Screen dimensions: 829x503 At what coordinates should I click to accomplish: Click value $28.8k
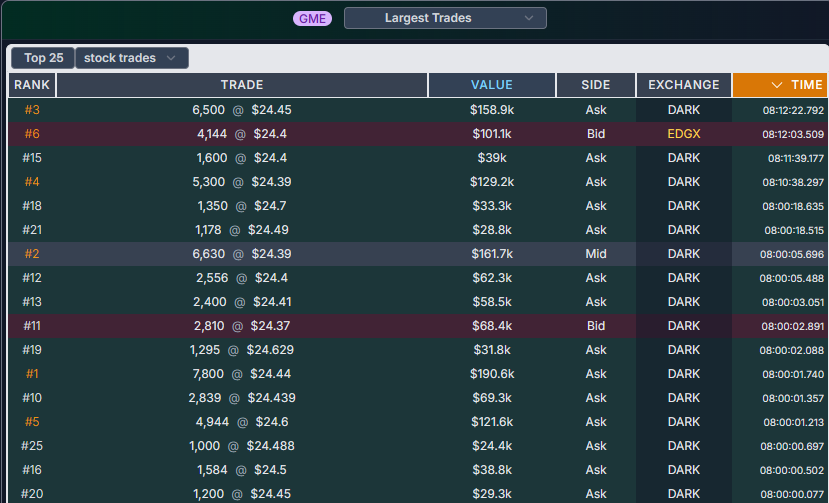[x=492, y=230]
